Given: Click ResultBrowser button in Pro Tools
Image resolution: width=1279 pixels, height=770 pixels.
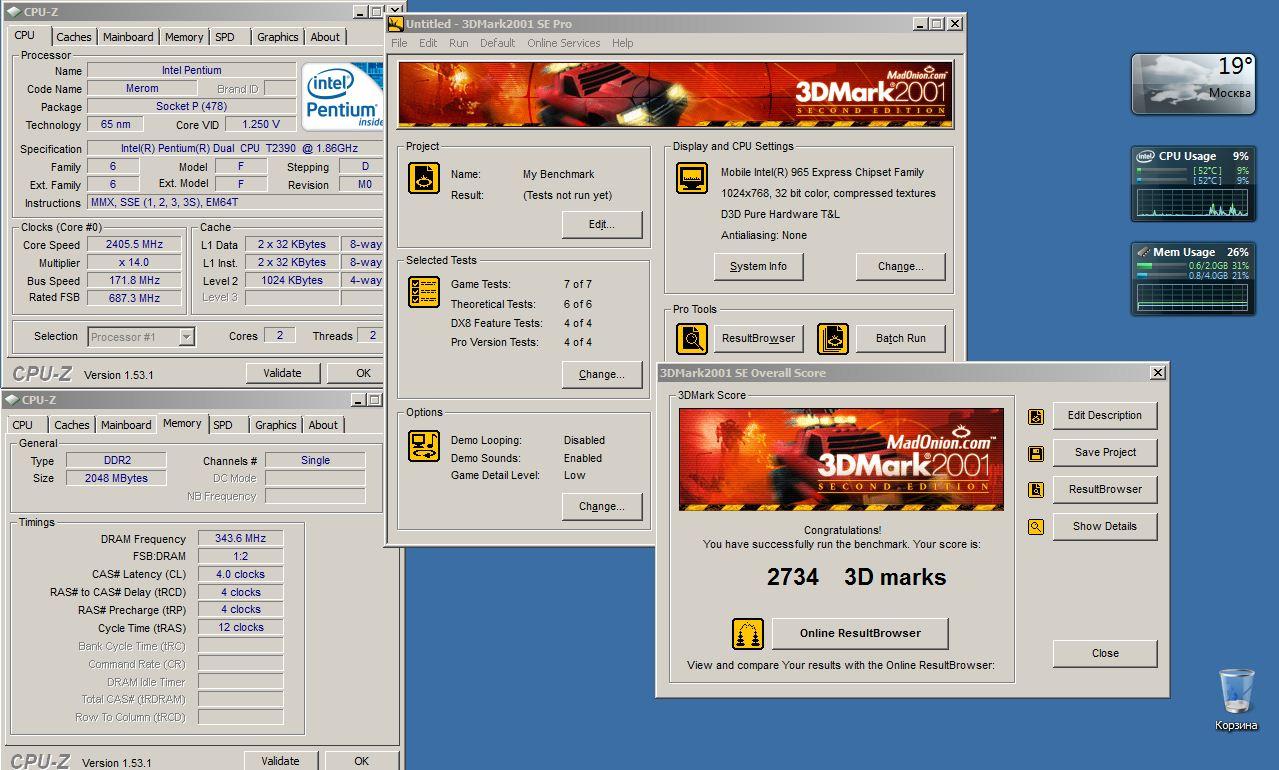Looking at the screenshot, I should (758, 339).
